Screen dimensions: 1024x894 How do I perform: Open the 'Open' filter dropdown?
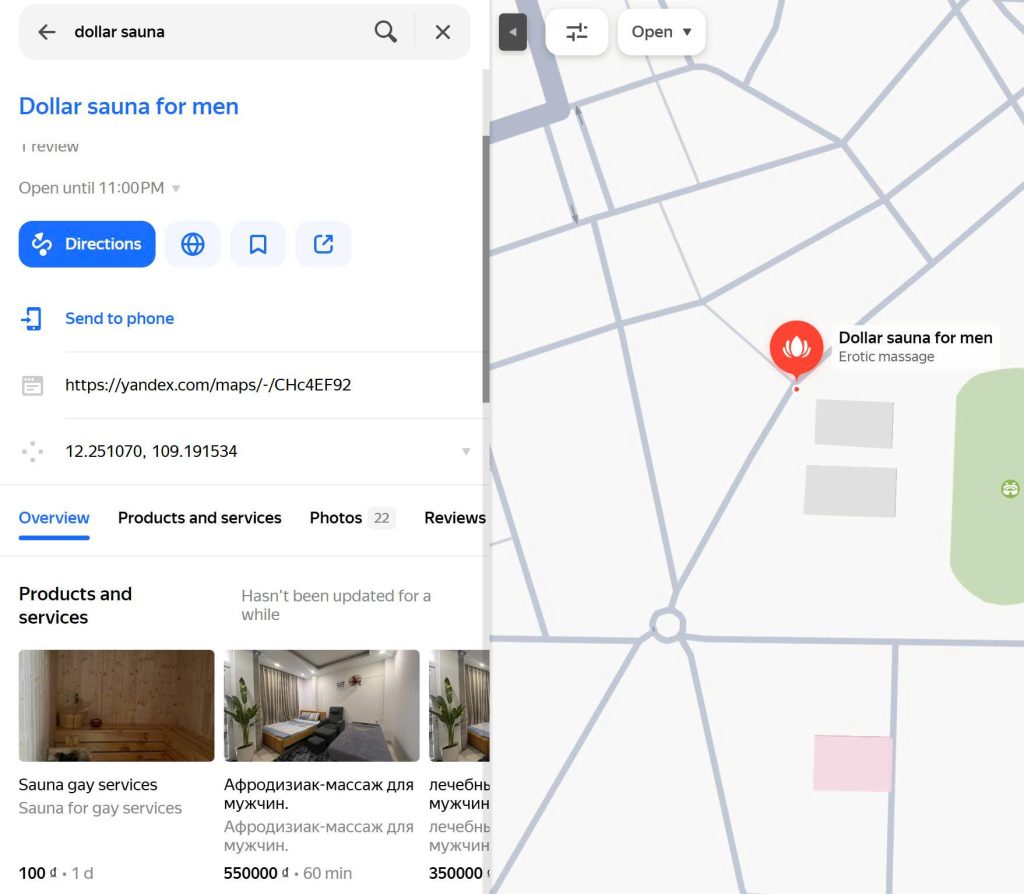click(x=661, y=32)
